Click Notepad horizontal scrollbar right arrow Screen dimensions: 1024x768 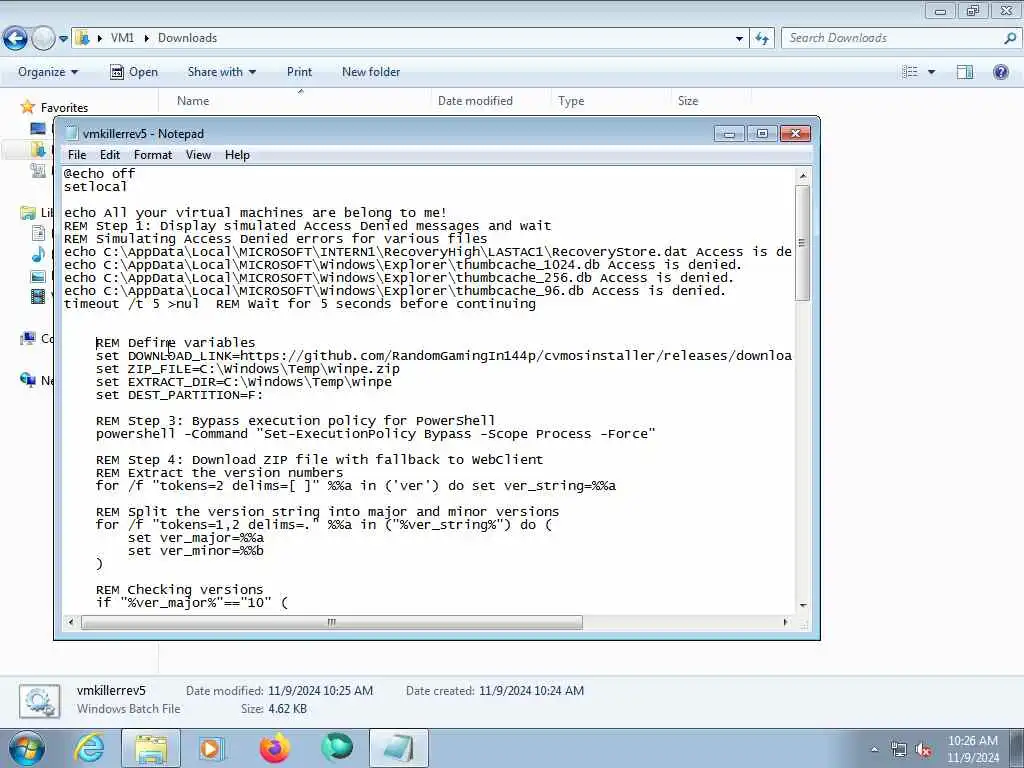786,622
